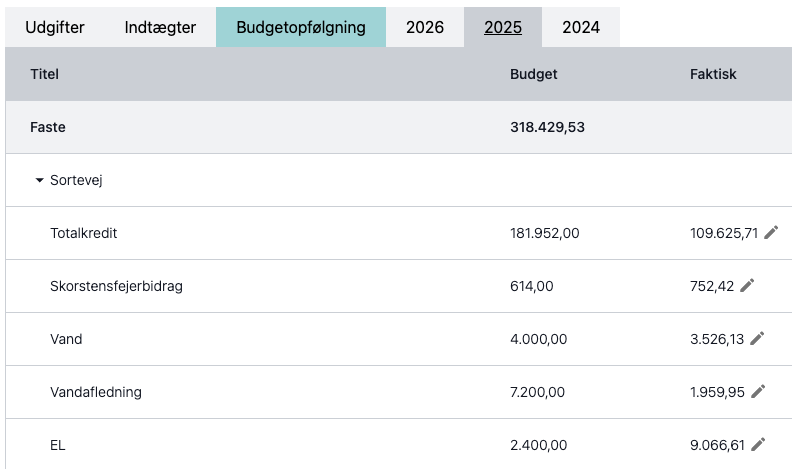Click the Faktisk column header
Screen dimensions: 792x469
(713, 74)
